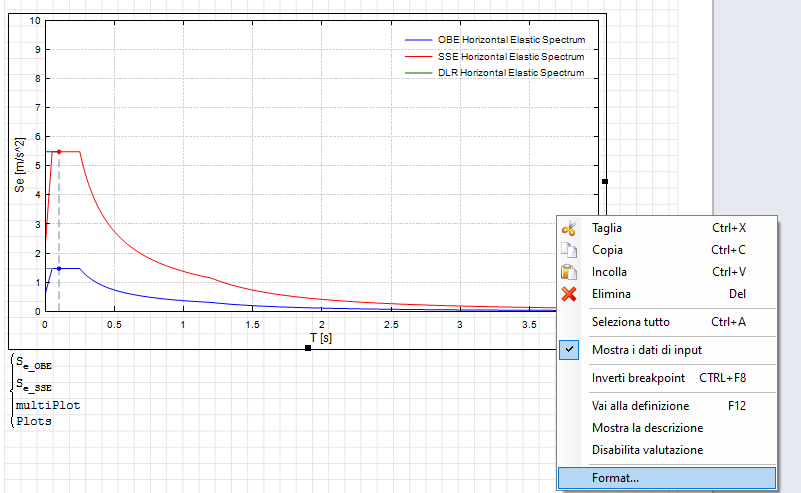Open the Format... dialog from the menu
The width and height of the screenshot is (801, 493).
[x=615, y=478]
